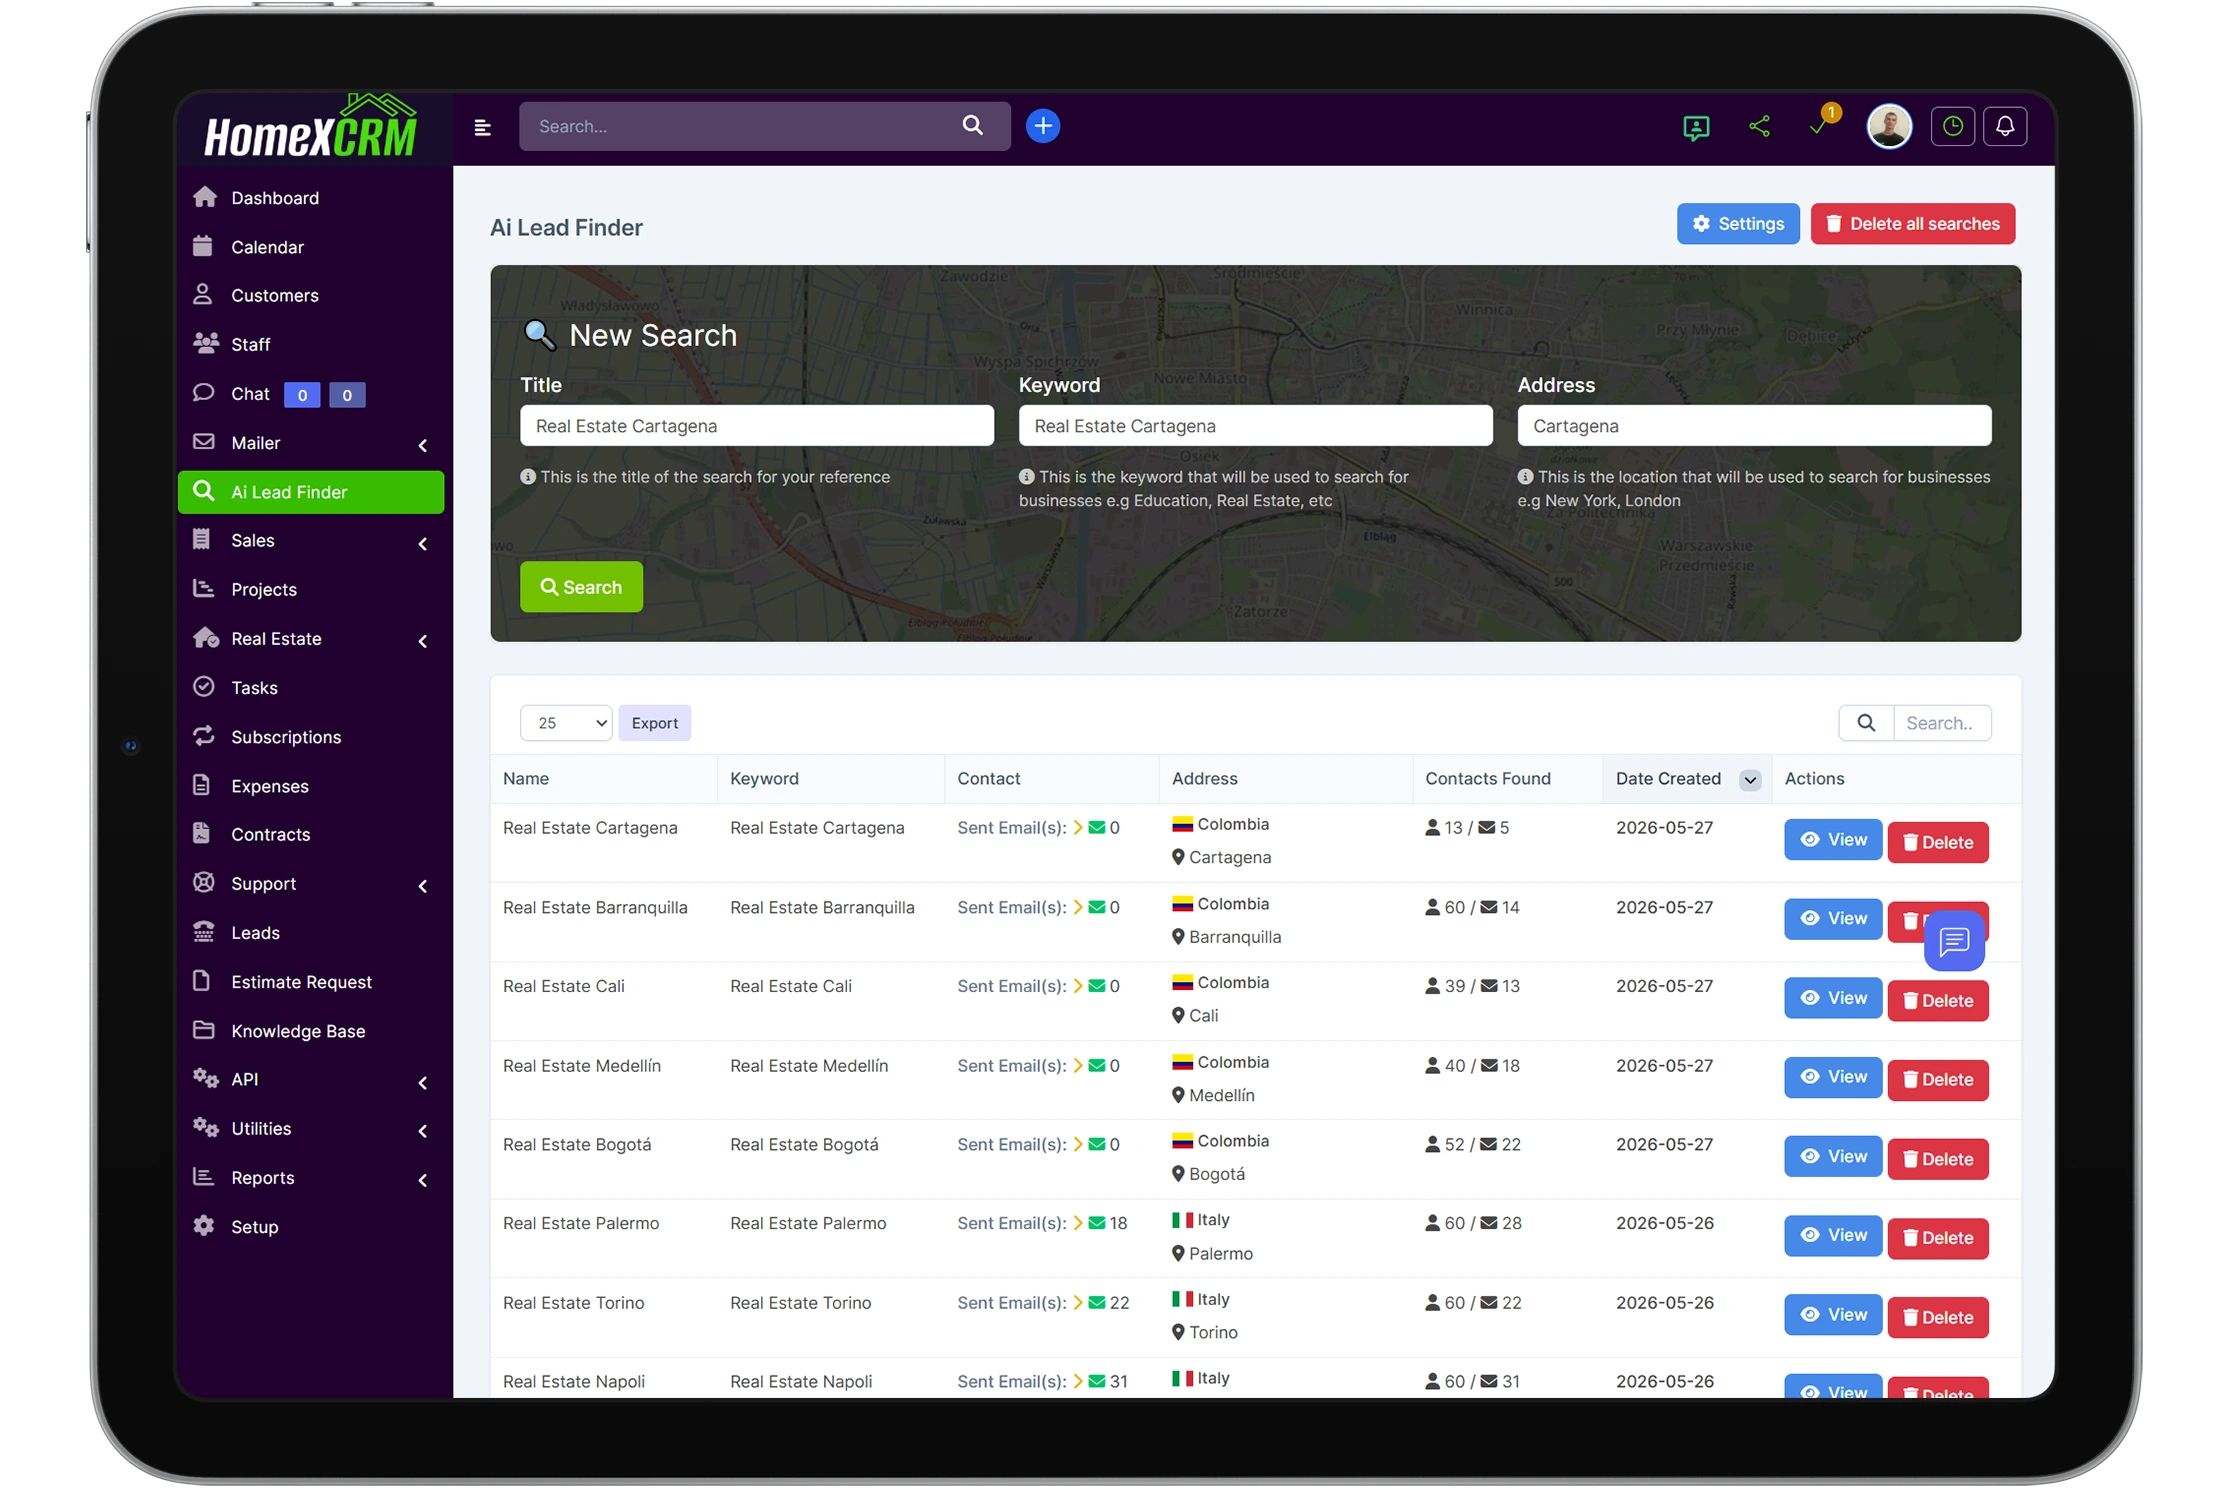Click the Settings button
2240x1488 pixels.
pyautogui.click(x=1738, y=224)
